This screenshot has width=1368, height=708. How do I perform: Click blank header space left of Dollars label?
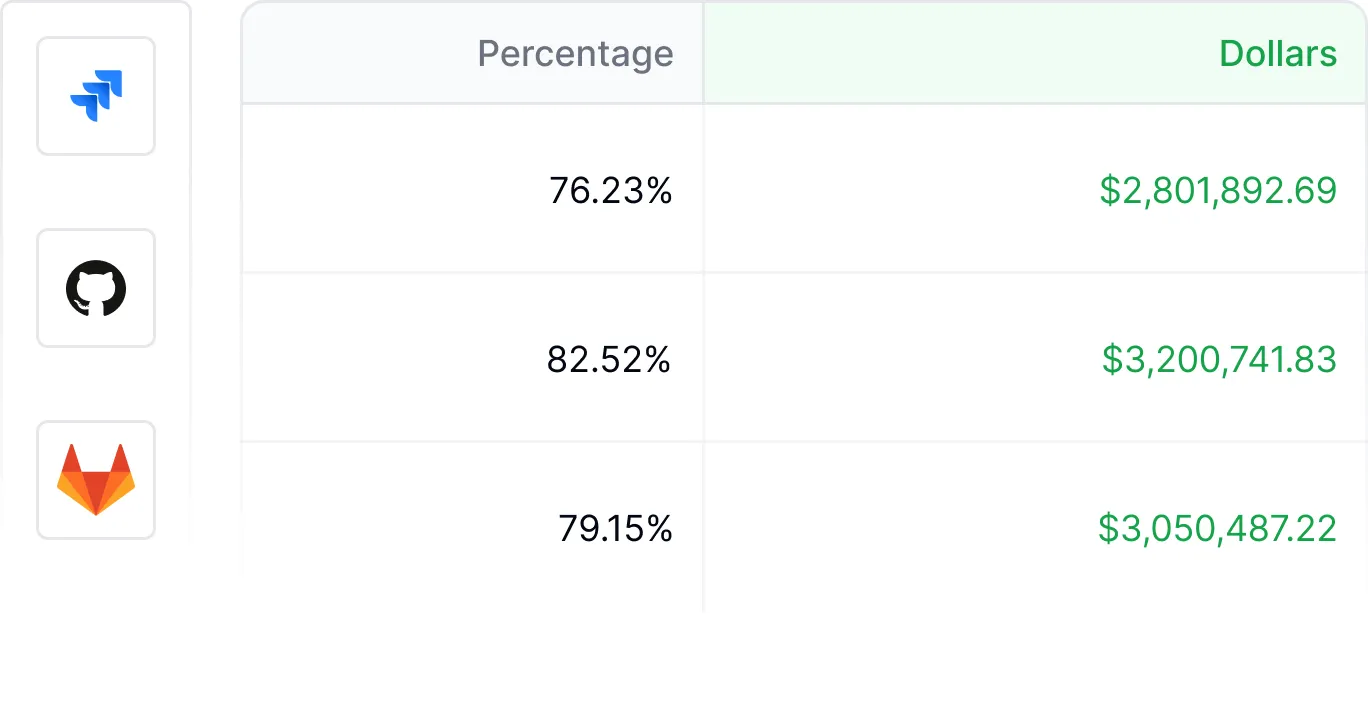pyautogui.click(x=950, y=53)
